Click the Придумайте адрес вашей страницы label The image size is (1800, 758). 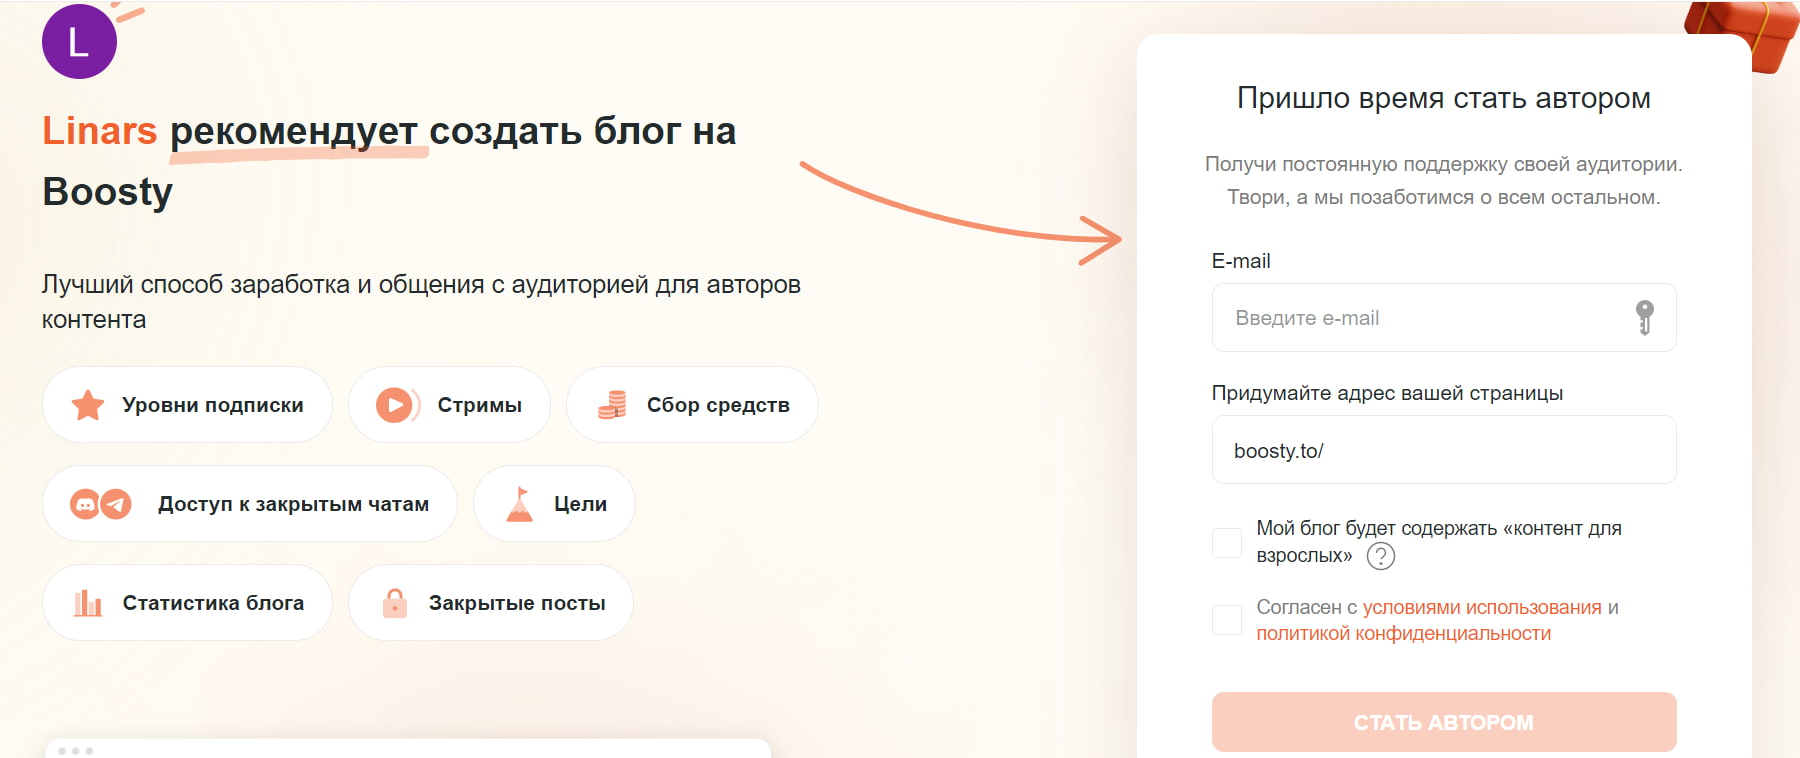[1387, 393]
